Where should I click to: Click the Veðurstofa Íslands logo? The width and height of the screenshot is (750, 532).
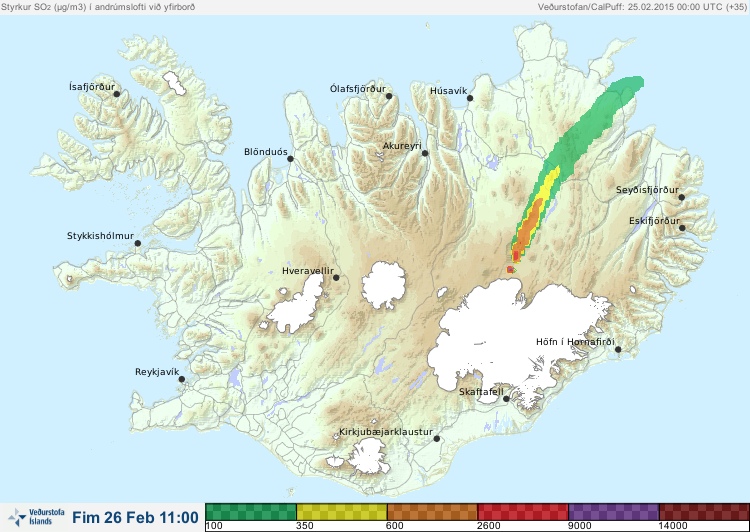pos(36,517)
